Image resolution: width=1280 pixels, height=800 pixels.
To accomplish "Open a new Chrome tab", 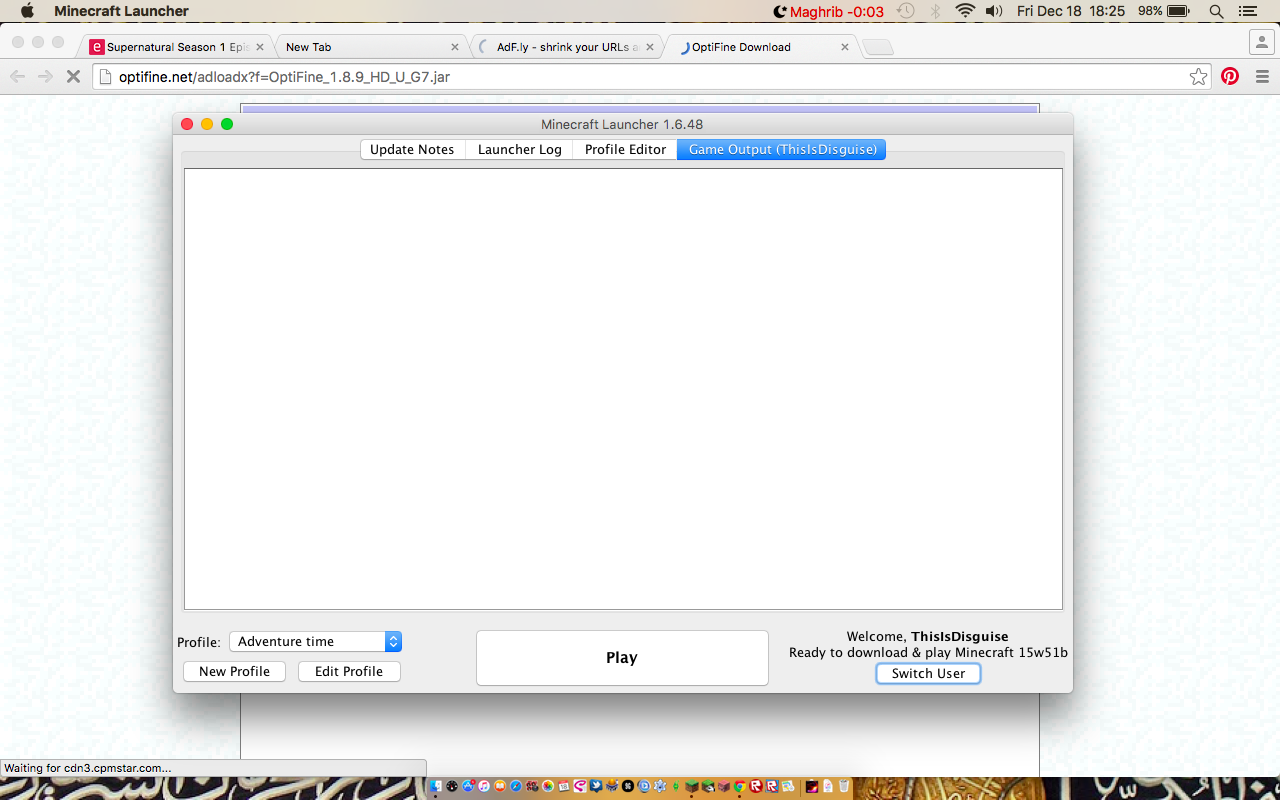I will [x=878, y=47].
